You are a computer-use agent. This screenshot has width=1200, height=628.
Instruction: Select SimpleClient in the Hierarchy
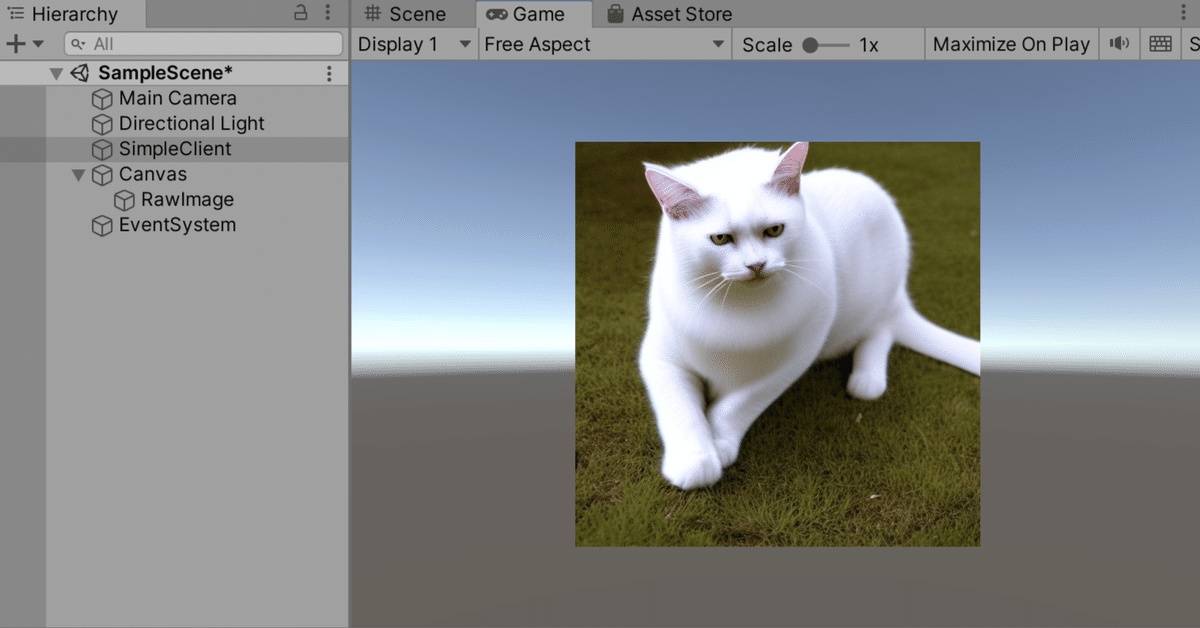coord(175,148)
